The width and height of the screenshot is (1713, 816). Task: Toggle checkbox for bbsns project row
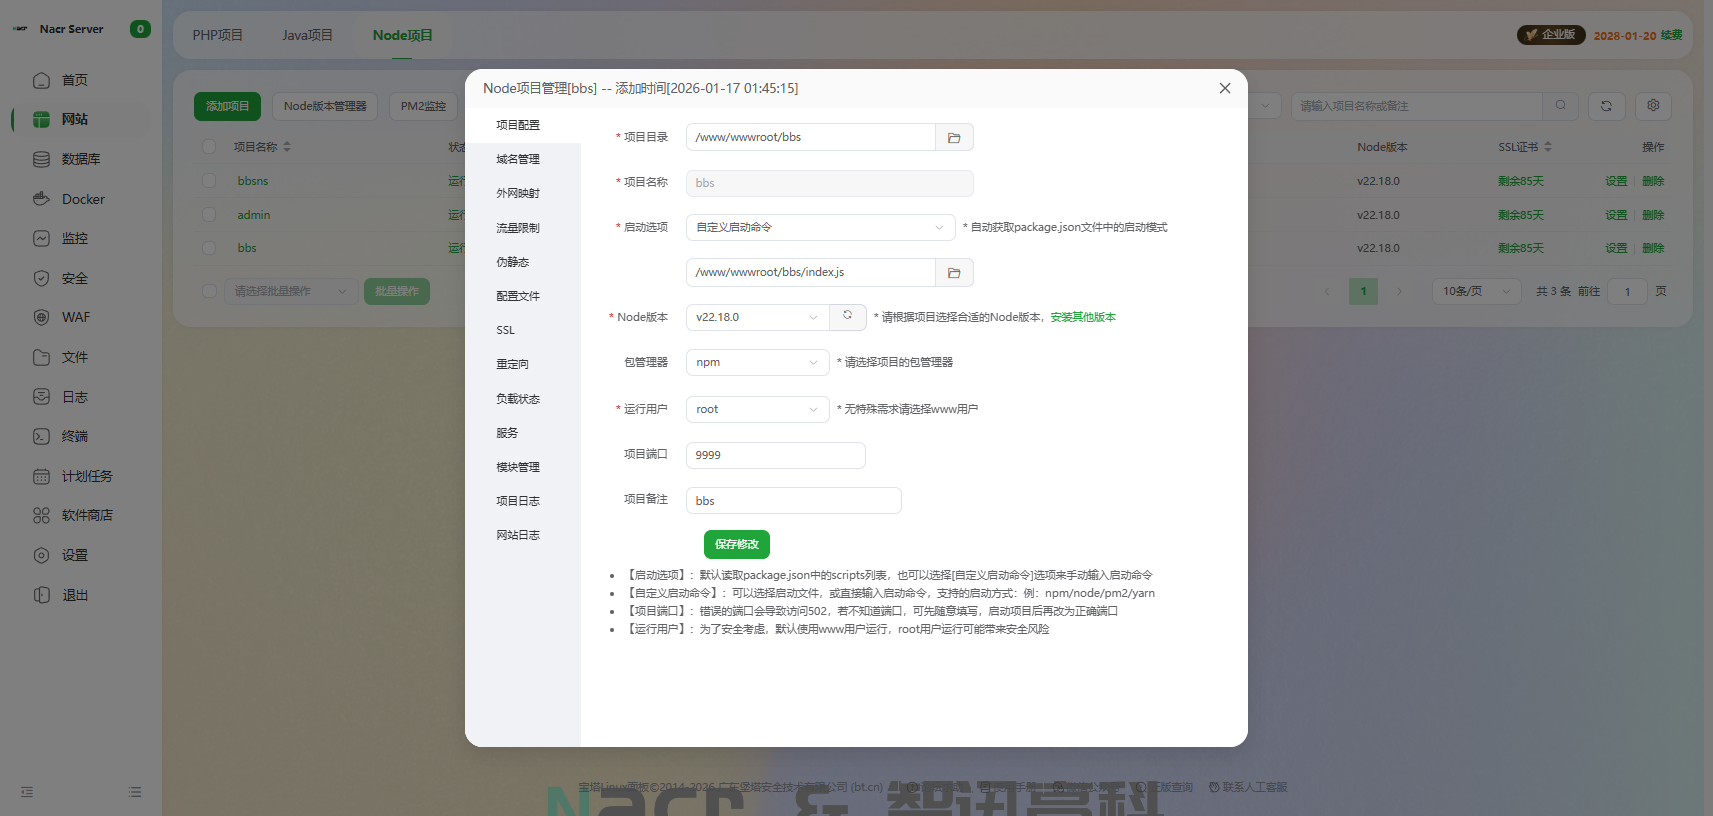coord(209,181)
